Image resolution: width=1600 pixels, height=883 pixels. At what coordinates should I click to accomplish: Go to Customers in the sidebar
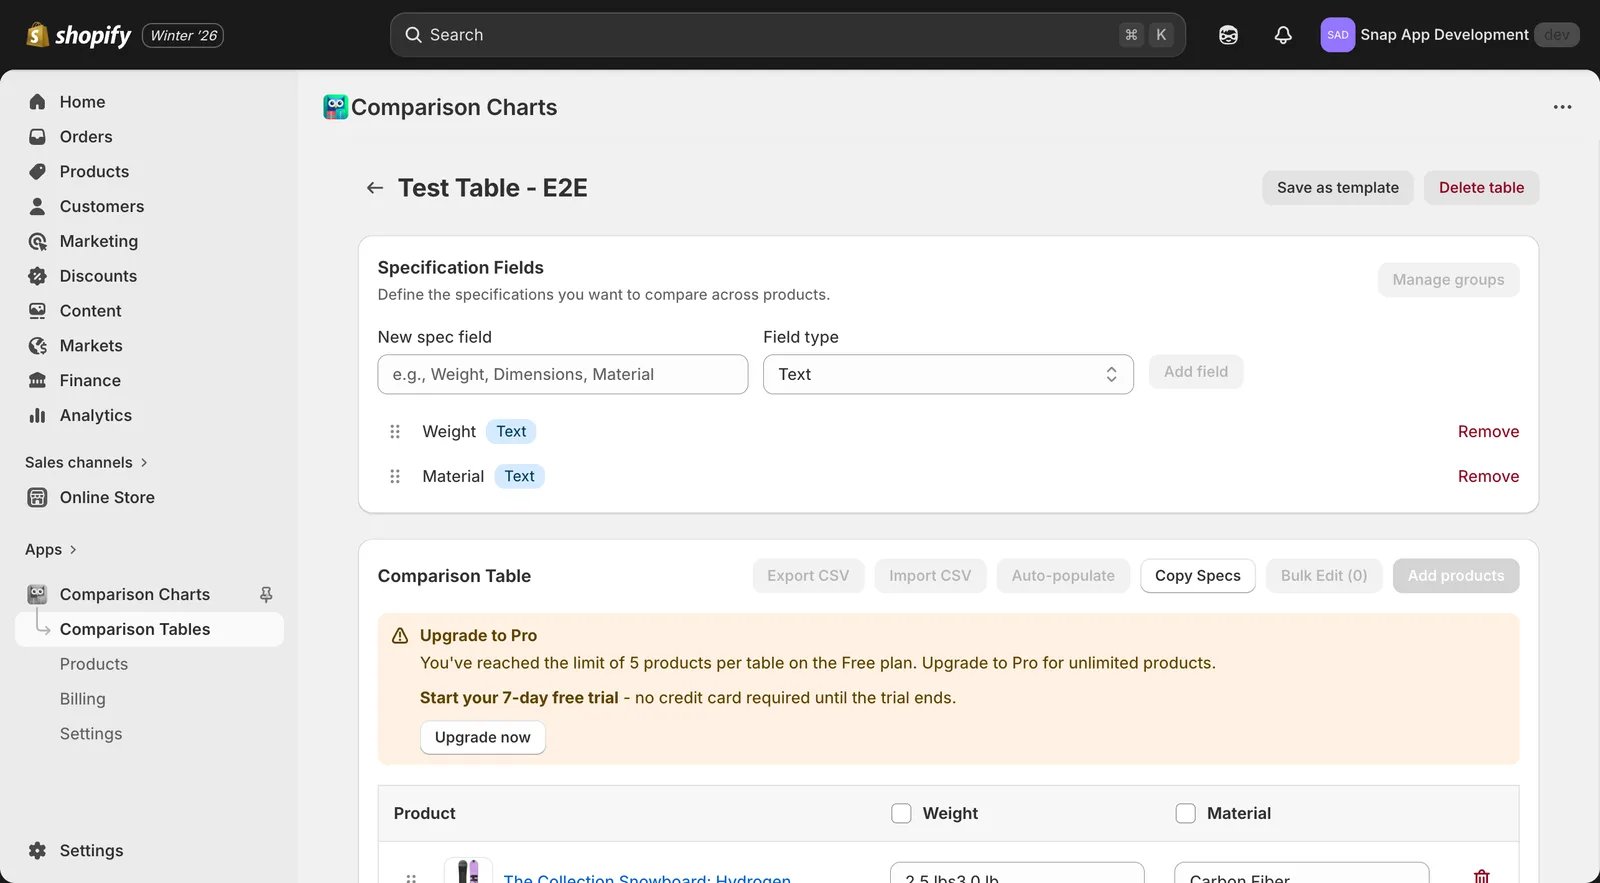coord(102,207)
